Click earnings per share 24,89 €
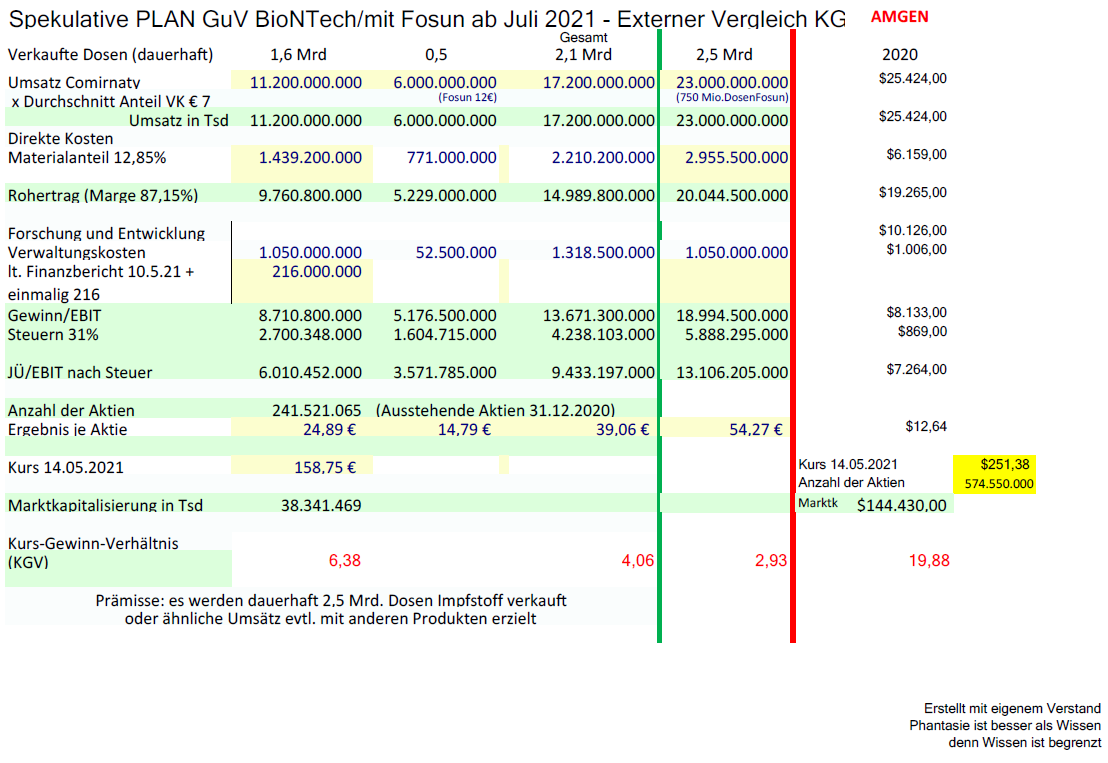The height and width of the screenshot is (763, 1108). pyautogui.click(x=329, y=430)
